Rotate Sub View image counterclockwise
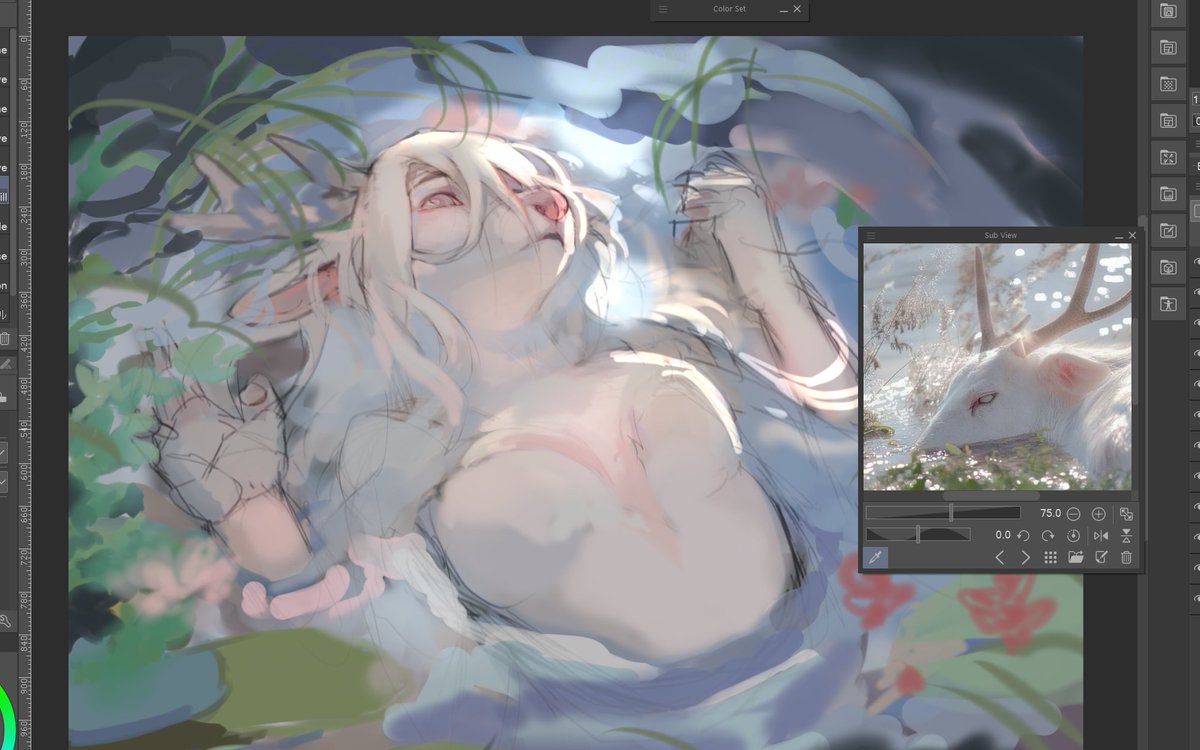 [1023, 535]
